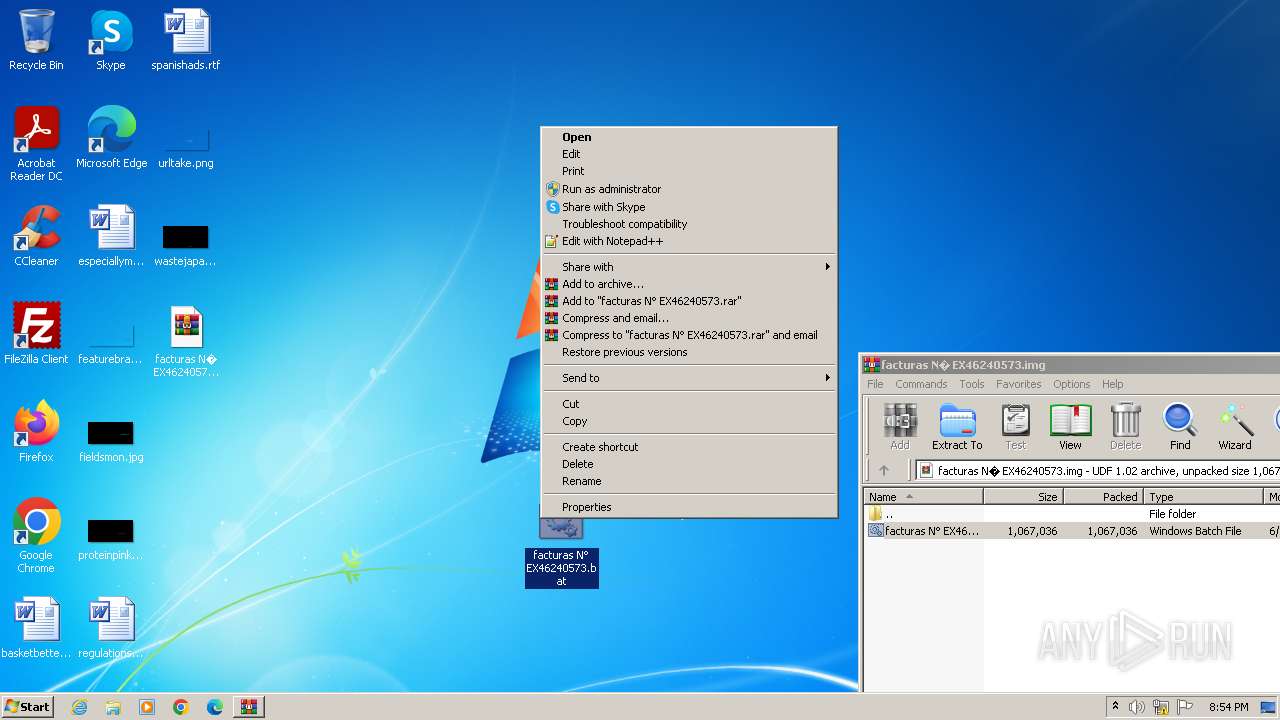The height and width of the screenshot is (720, 1280).
Task: Choose Add to "facturas N° EX46240573.rar"
Action: click(689, 301)
